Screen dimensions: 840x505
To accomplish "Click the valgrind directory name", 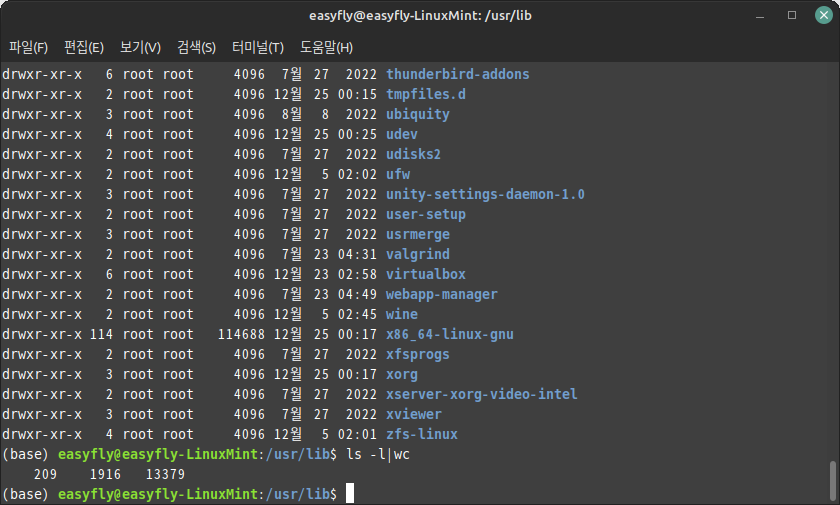I will 418,254.
